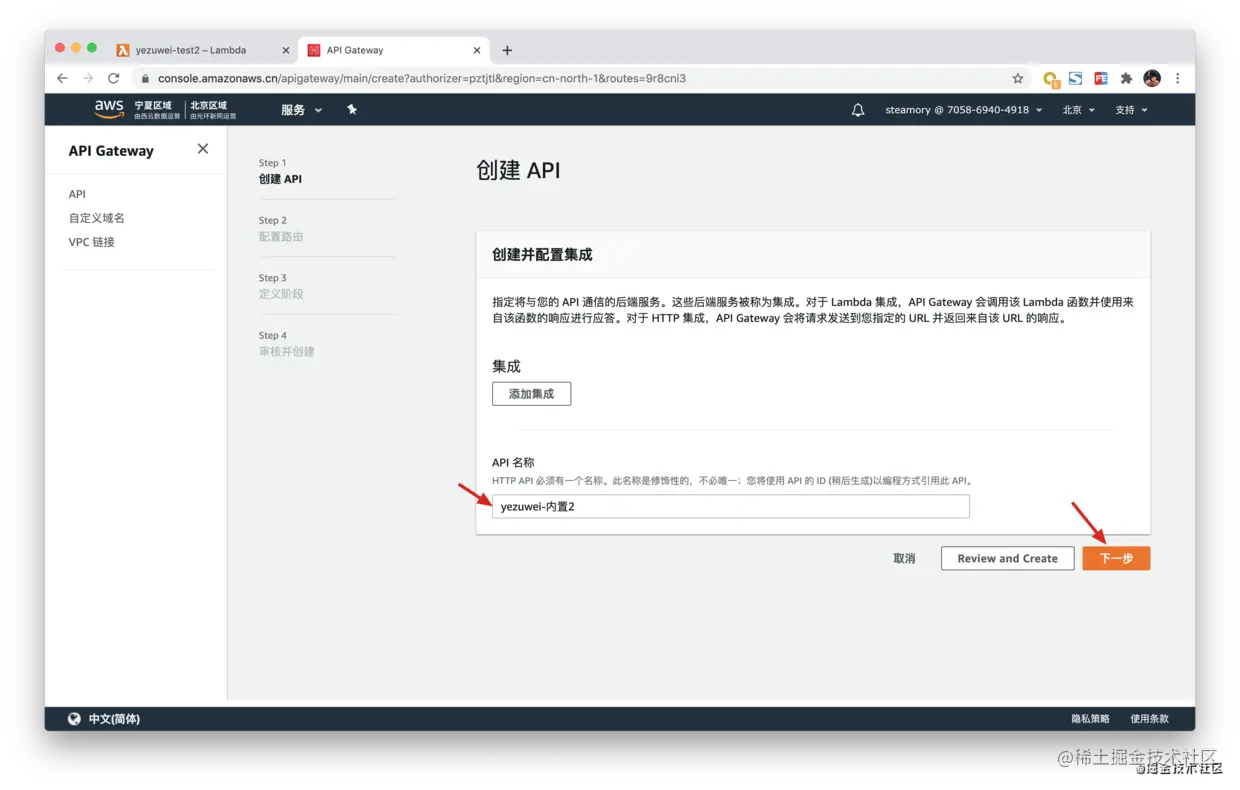Screen dimensions: 1240x790
Task: Click the API Gateway sidebar title
Action: tap(111, 151)
